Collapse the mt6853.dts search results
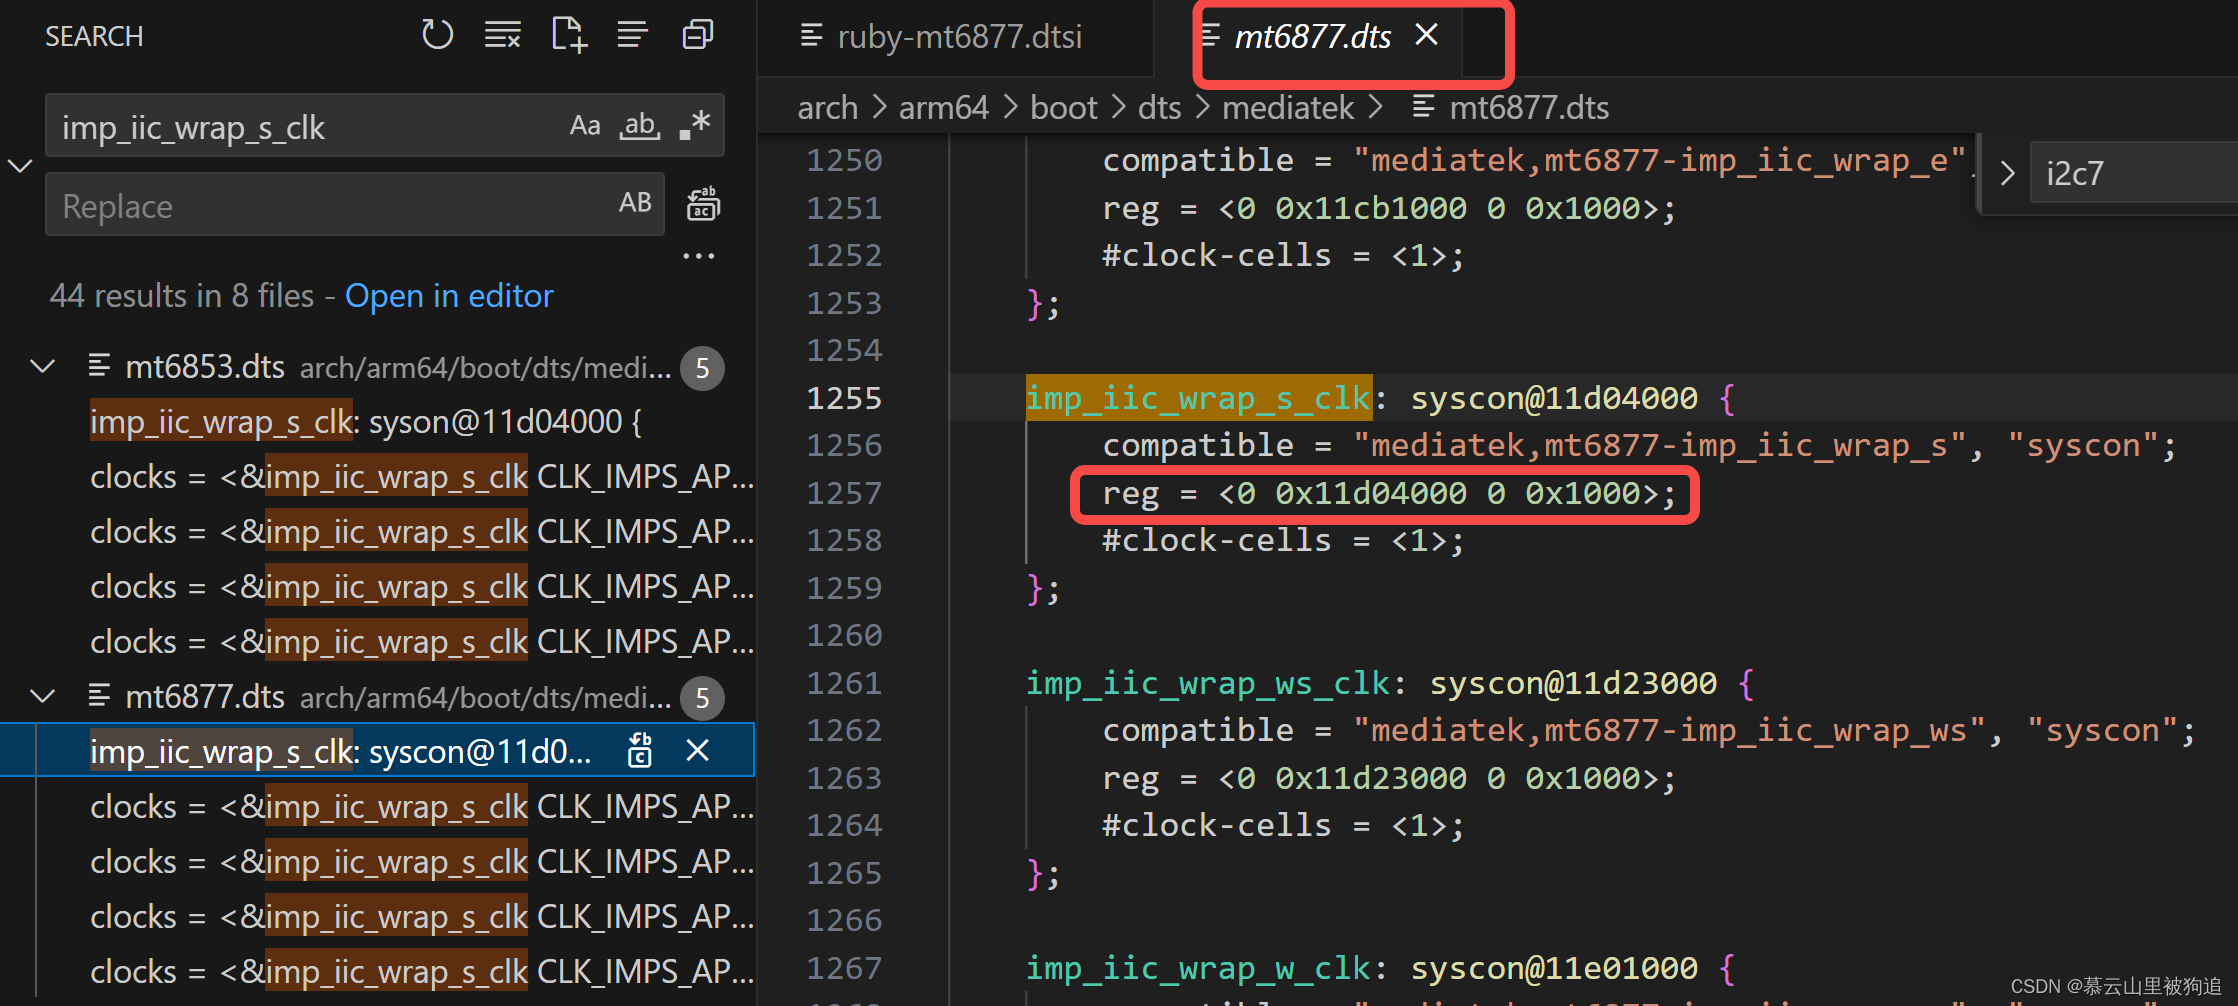Viewport: 2238px width, 1006px height. 43,367
